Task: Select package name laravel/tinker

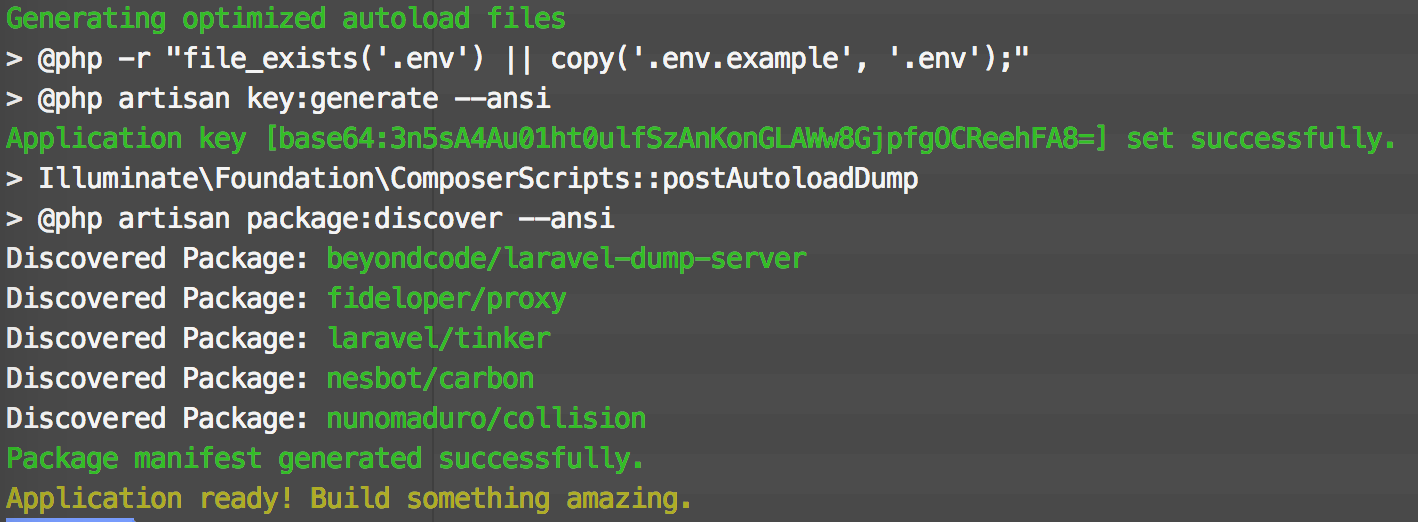Action: pyautogui.click(x=438, y=339)
